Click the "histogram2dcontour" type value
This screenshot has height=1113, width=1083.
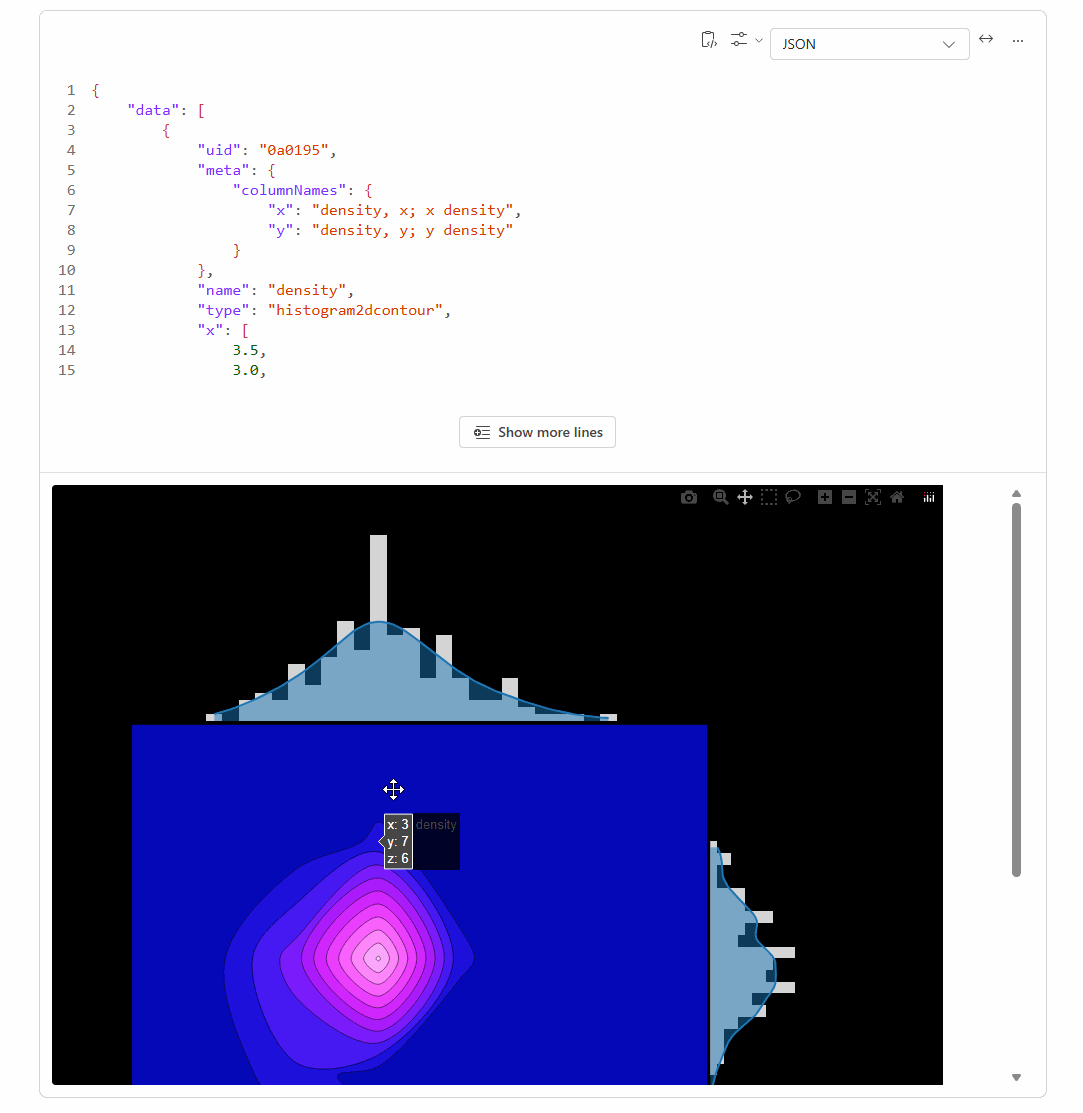pos(356,310)
